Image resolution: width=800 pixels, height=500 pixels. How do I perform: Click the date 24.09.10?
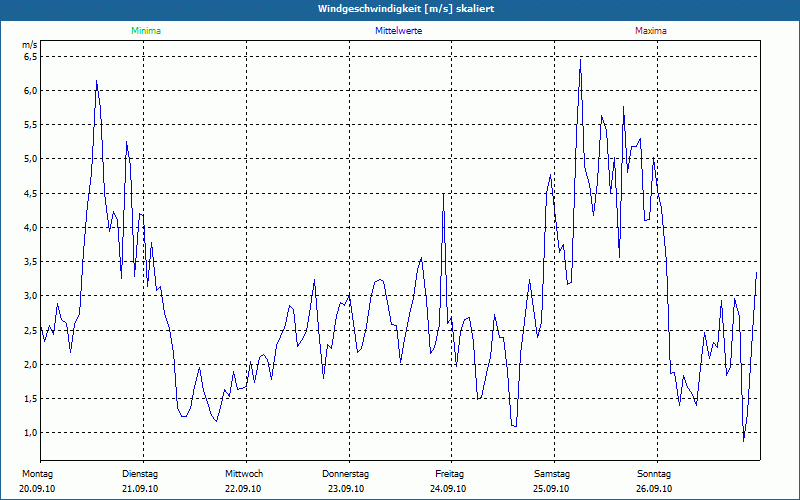pyautogui.click(x=448, y=489)
